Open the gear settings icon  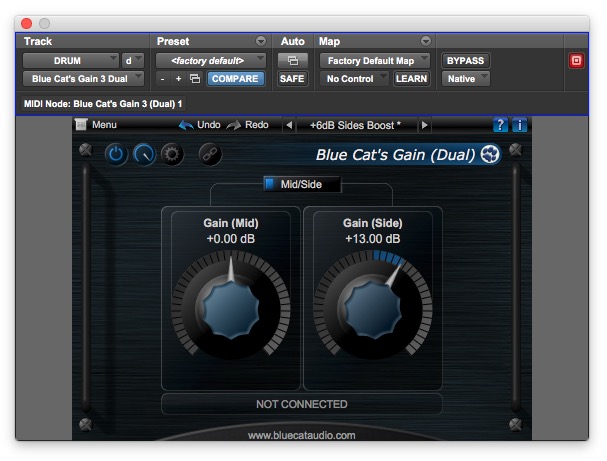[x=172, y=155]
